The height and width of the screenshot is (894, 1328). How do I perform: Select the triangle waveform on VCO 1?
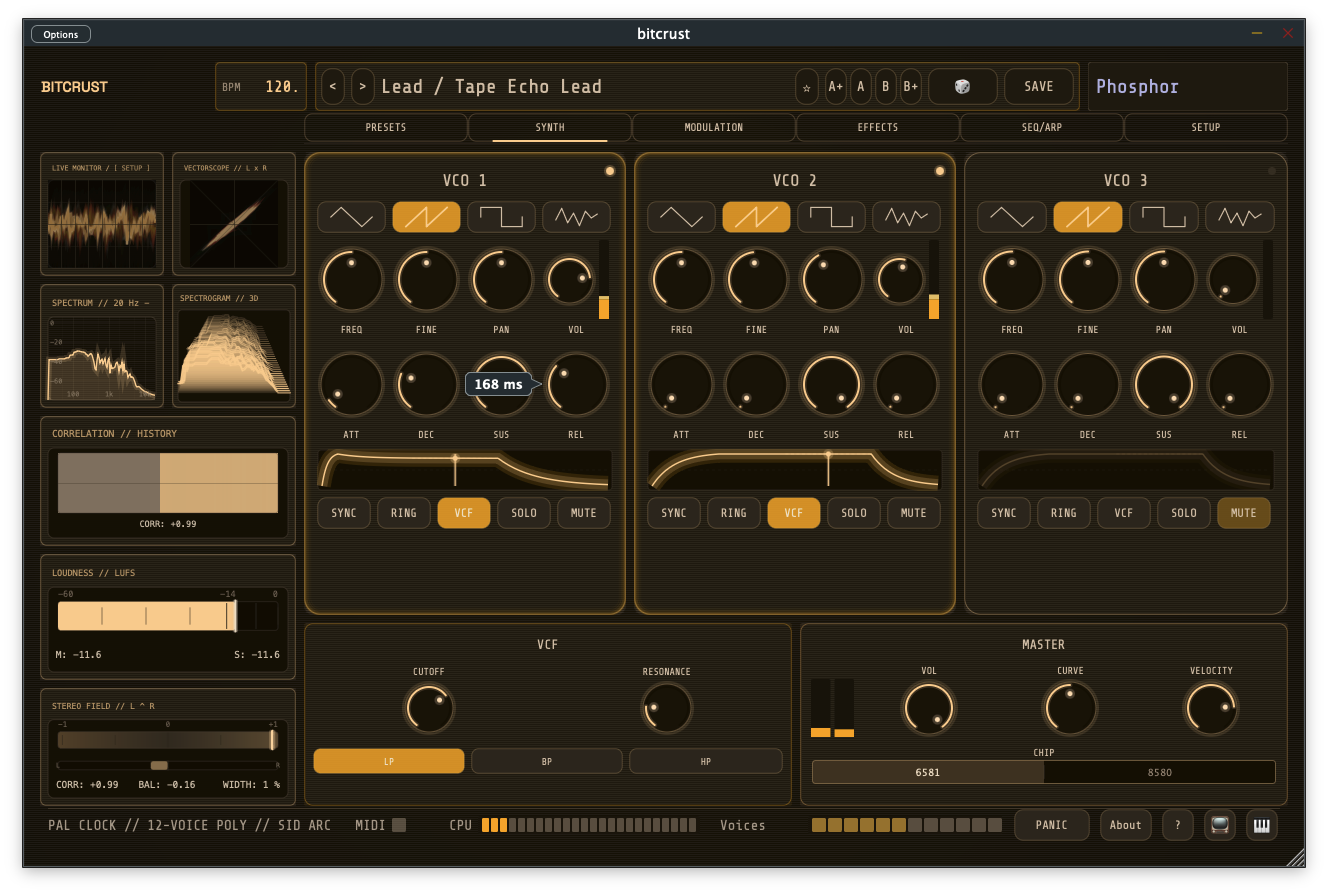351,216
